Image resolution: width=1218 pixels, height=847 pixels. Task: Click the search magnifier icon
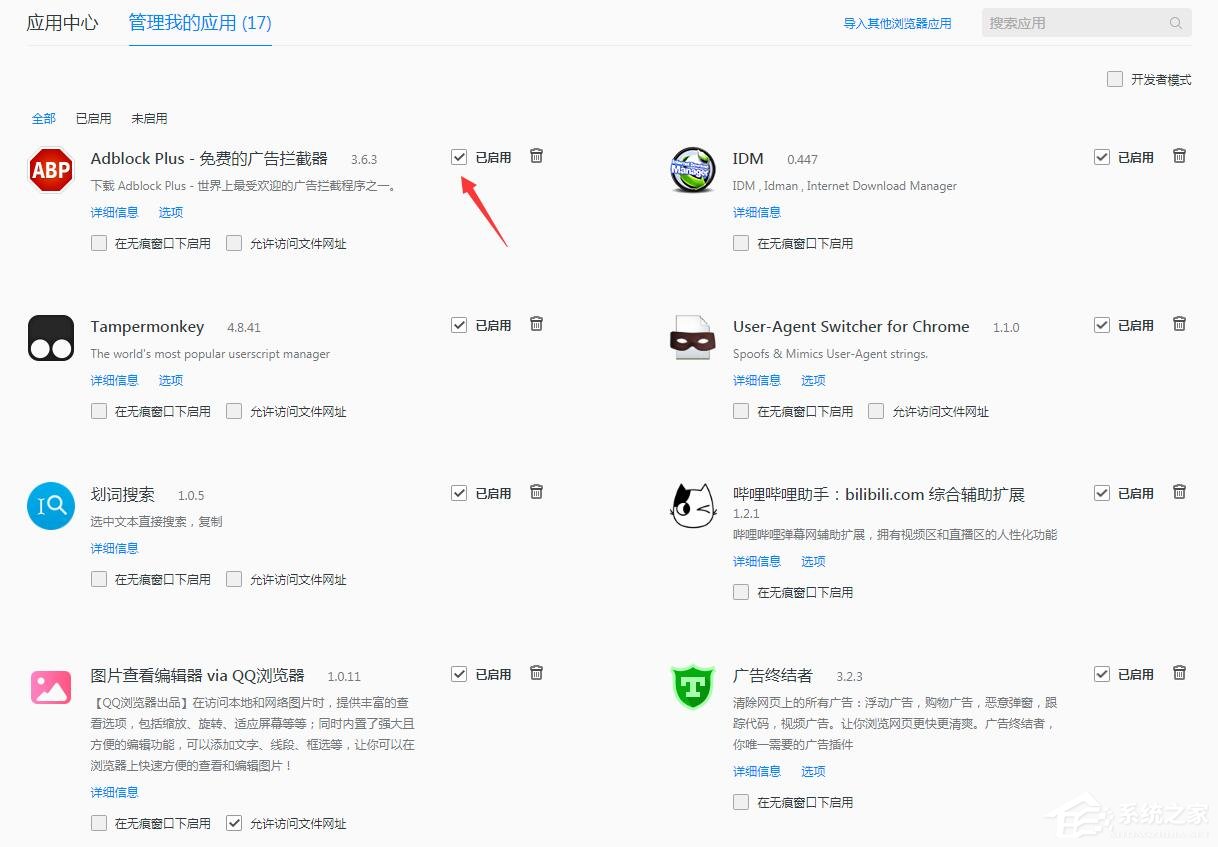(1176, 22)
